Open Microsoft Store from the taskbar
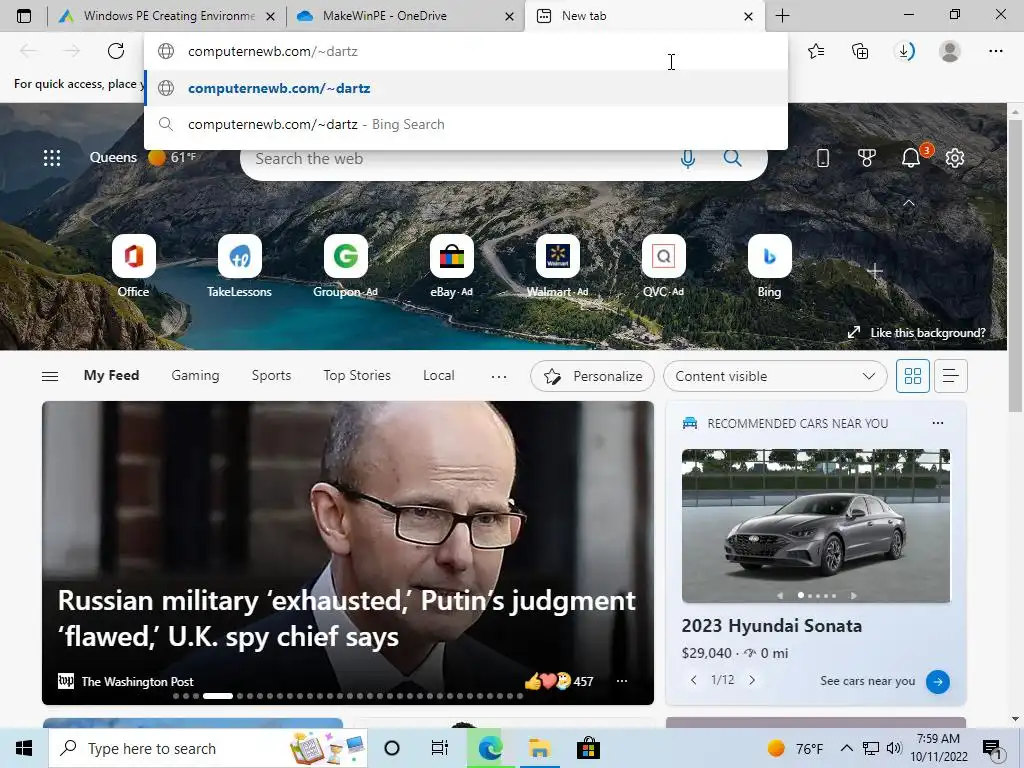This screenshot has width=1024, height=768. (x=588, y=748)
